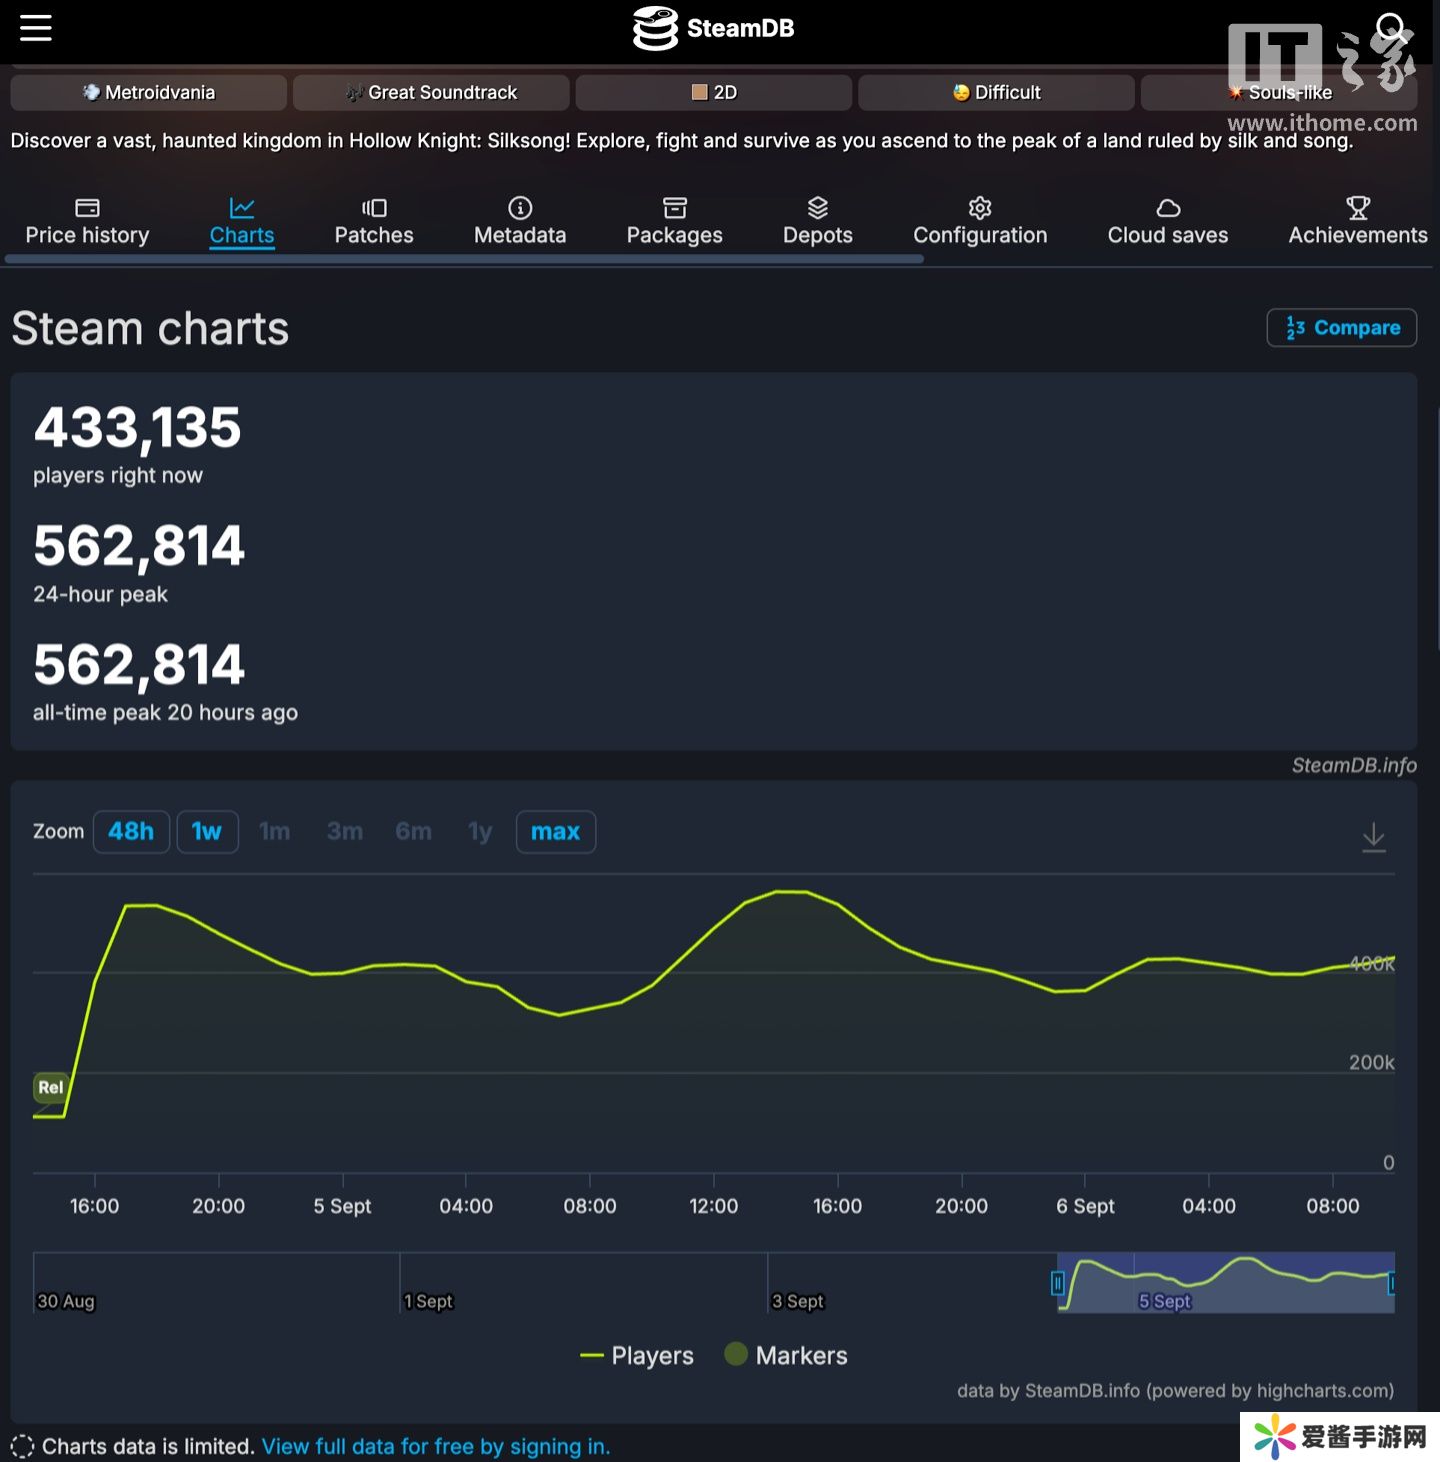This screenshot has width=1440, height=1462.
Task: Switch to the Depots tab
Action: pyautogui.click(x=817, y=221)
